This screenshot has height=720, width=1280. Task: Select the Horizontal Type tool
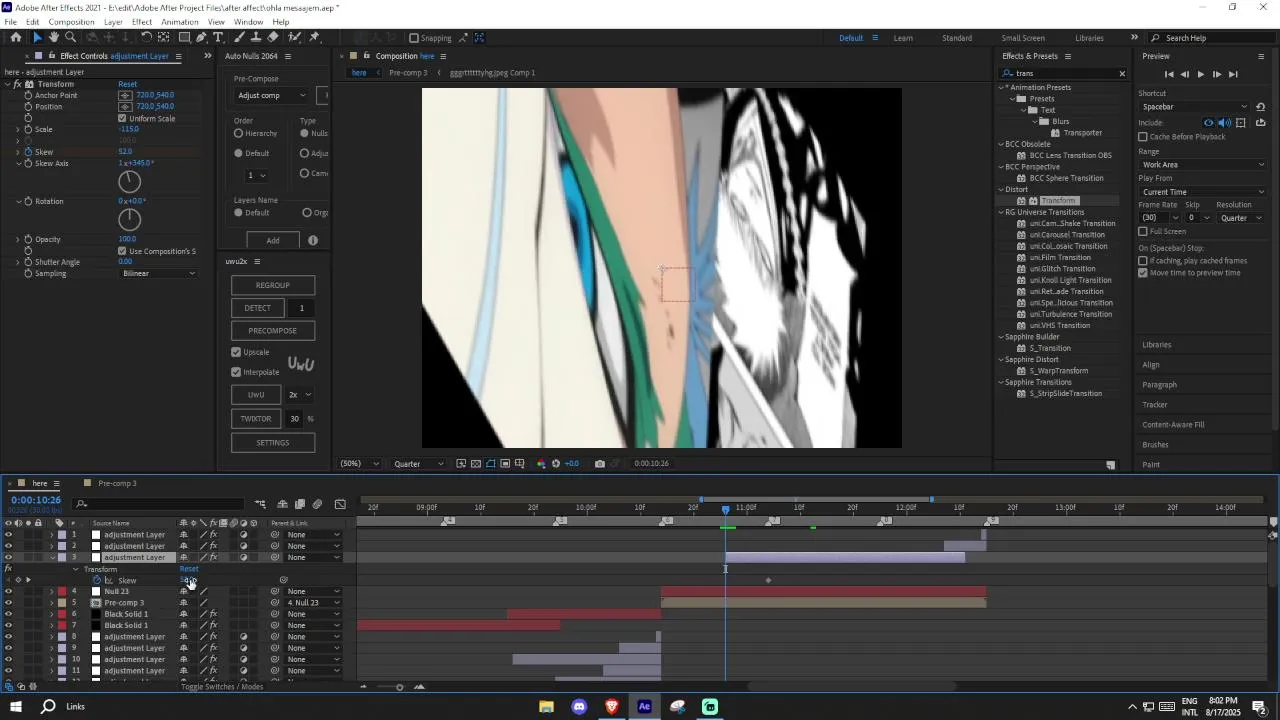pos(218,37)
